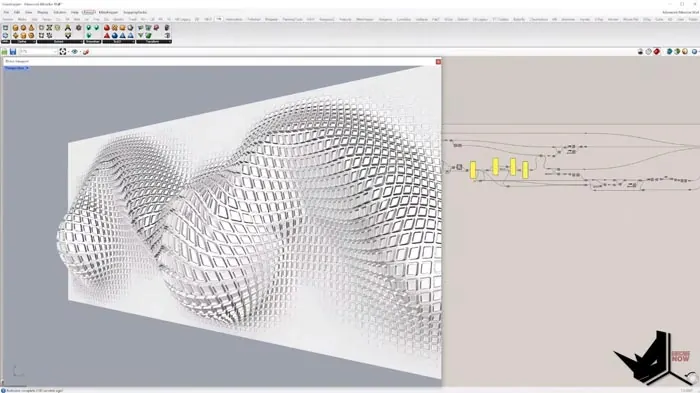Toggle wireframe preview grey sphere icon

648,52
